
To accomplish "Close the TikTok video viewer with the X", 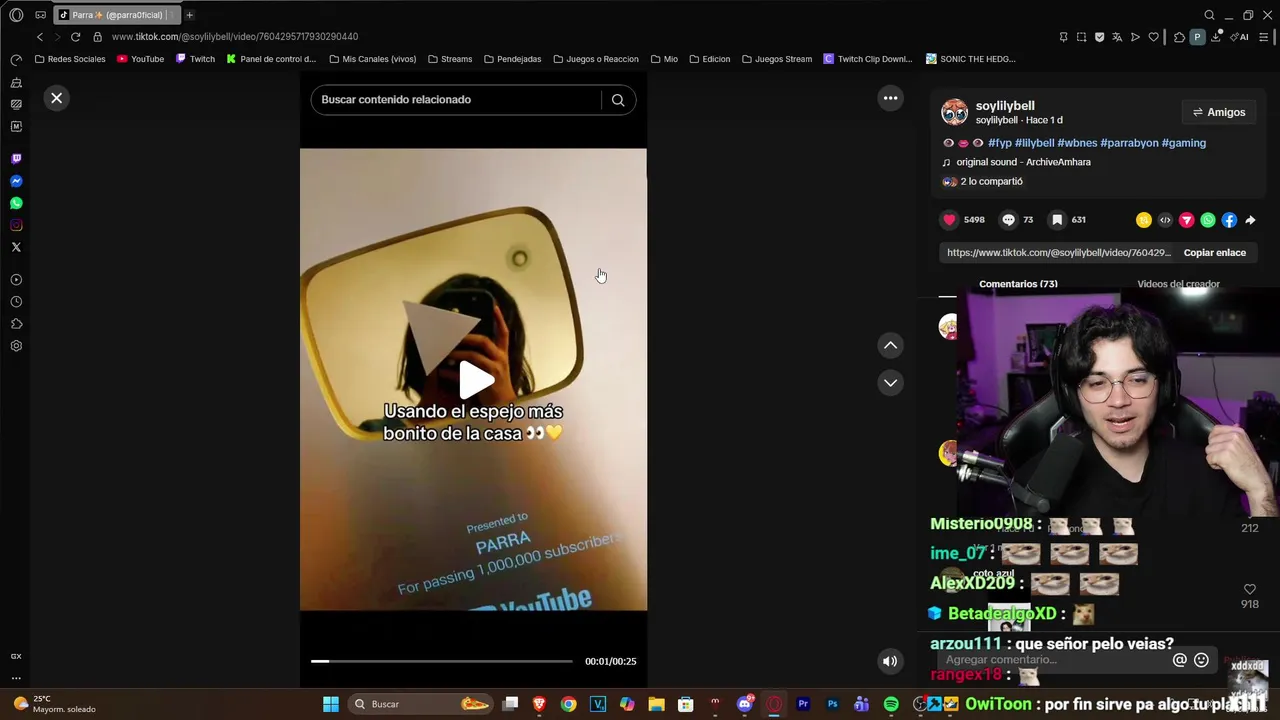I will coord(57,98).
